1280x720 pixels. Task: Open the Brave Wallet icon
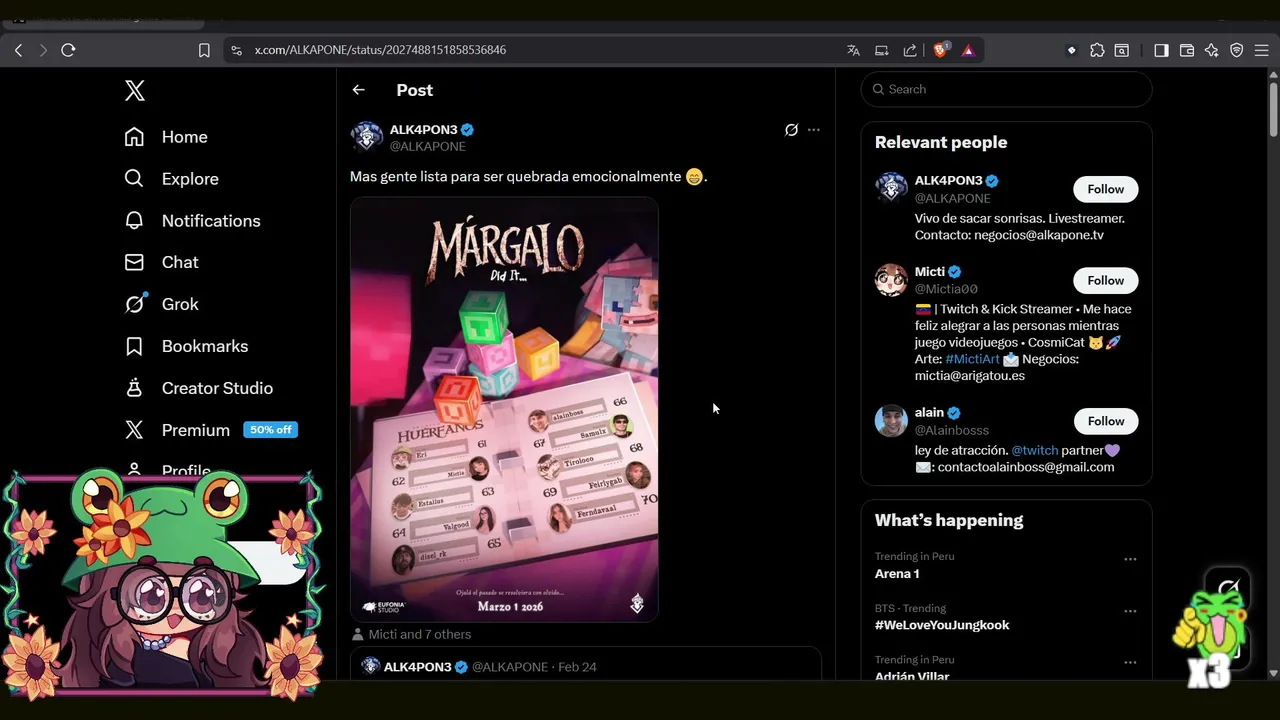[1187, 50]
